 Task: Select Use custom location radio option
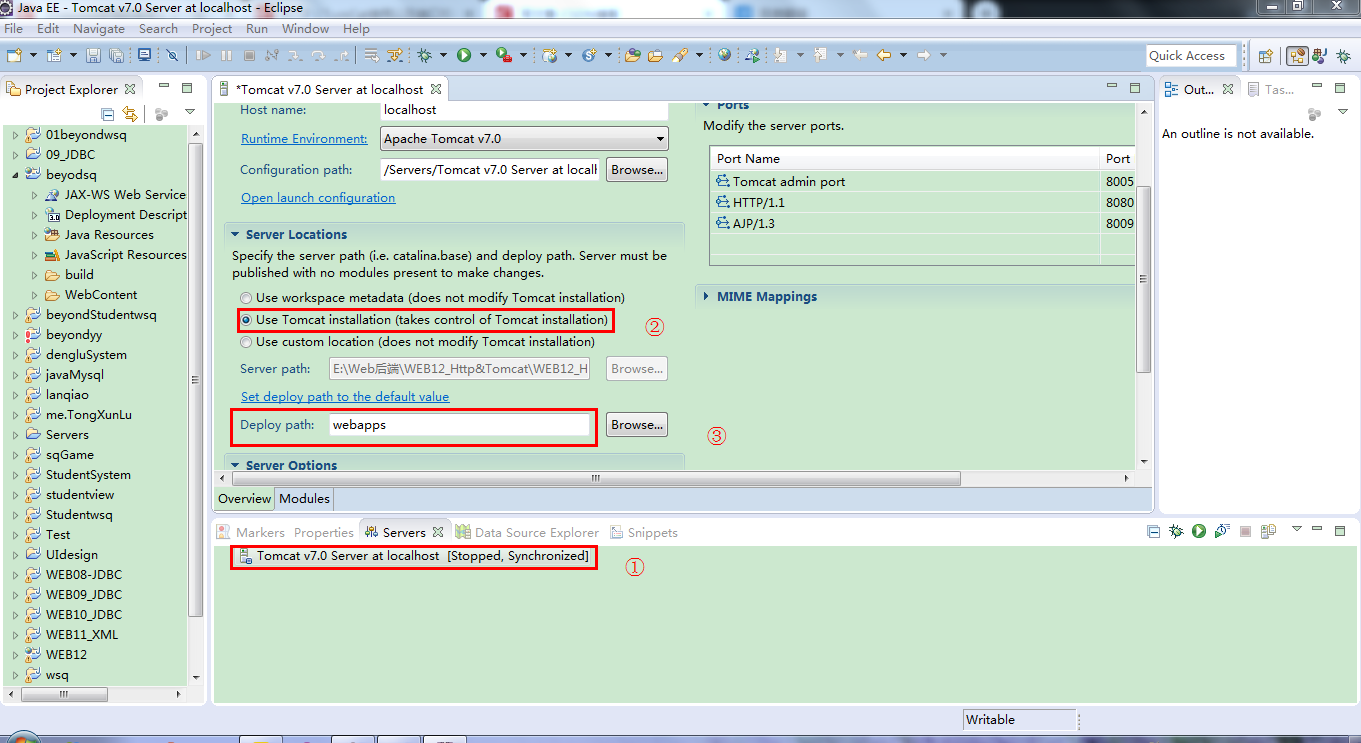(246, 342)
